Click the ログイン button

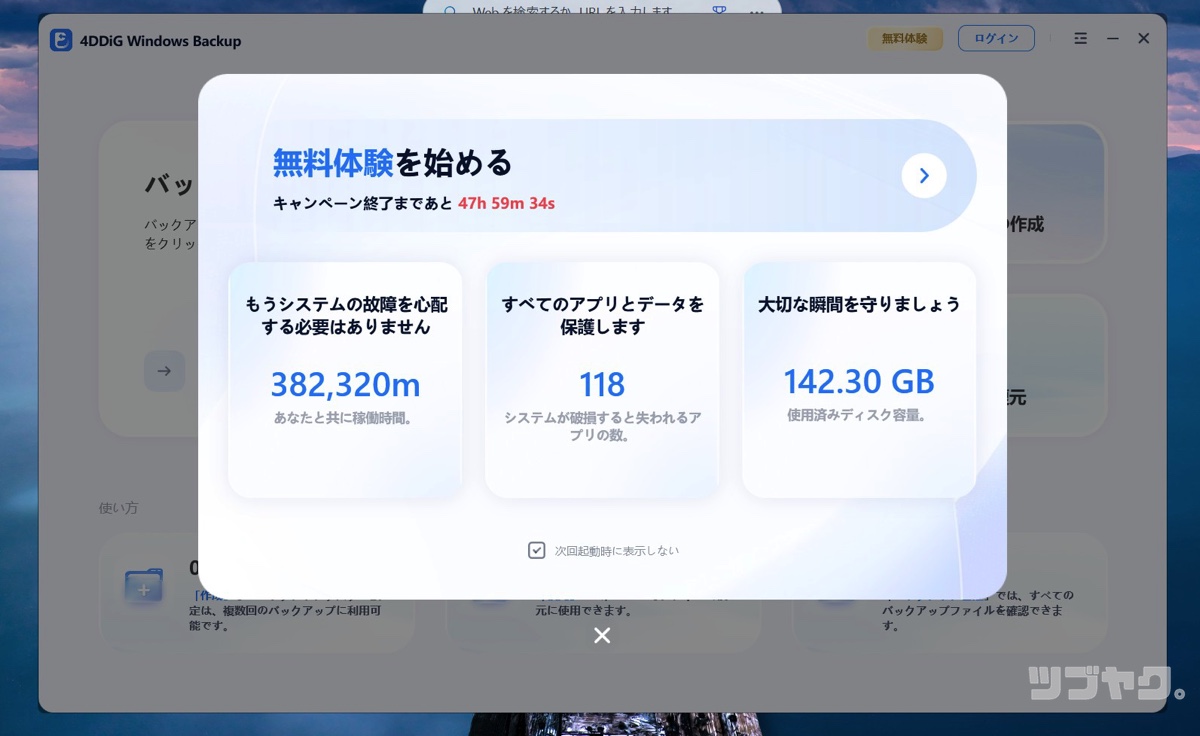995,39
